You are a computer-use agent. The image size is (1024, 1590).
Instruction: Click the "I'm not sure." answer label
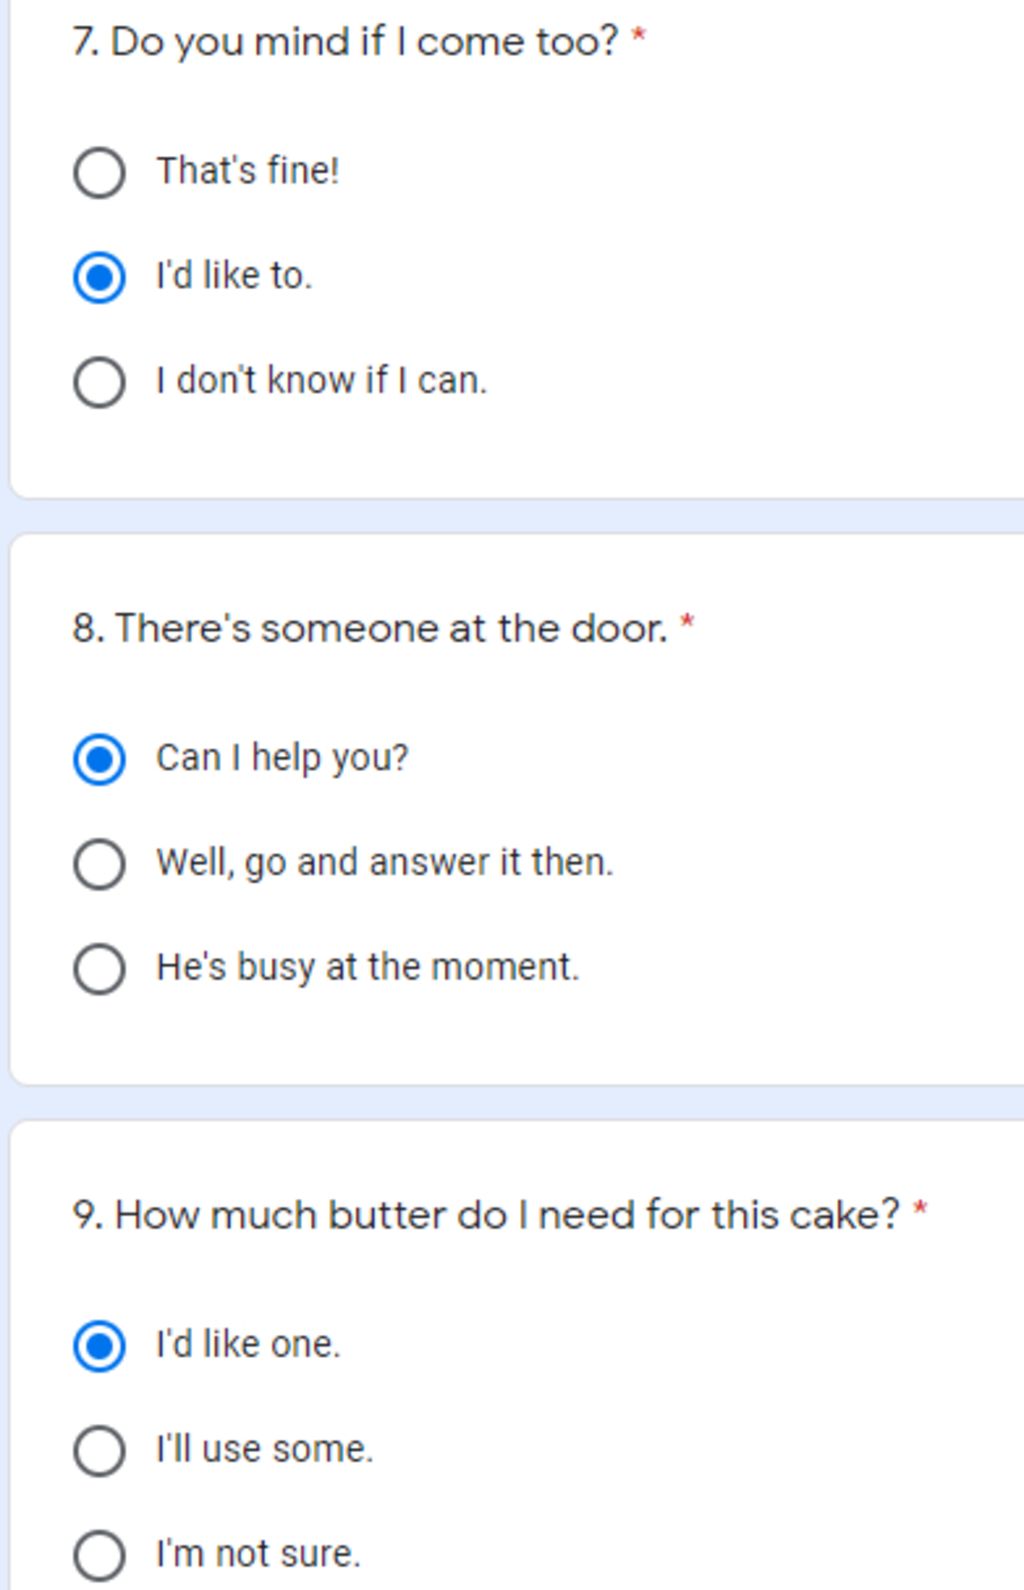pyautogui.click(x=258, y=1554)
